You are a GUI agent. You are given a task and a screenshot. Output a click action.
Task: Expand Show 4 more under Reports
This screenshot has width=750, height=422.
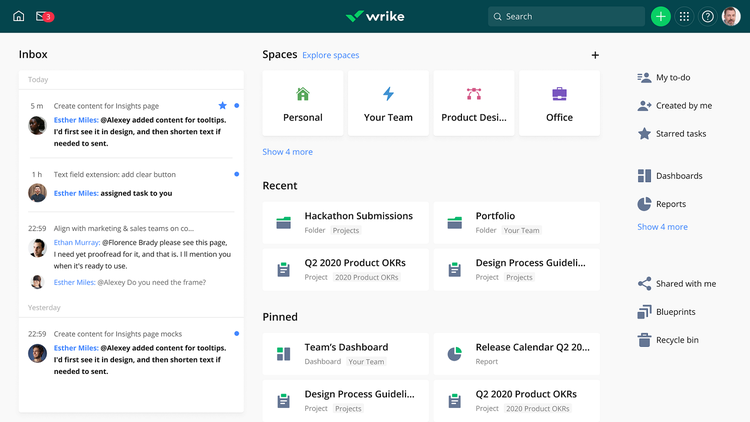[x=662, y=227]
